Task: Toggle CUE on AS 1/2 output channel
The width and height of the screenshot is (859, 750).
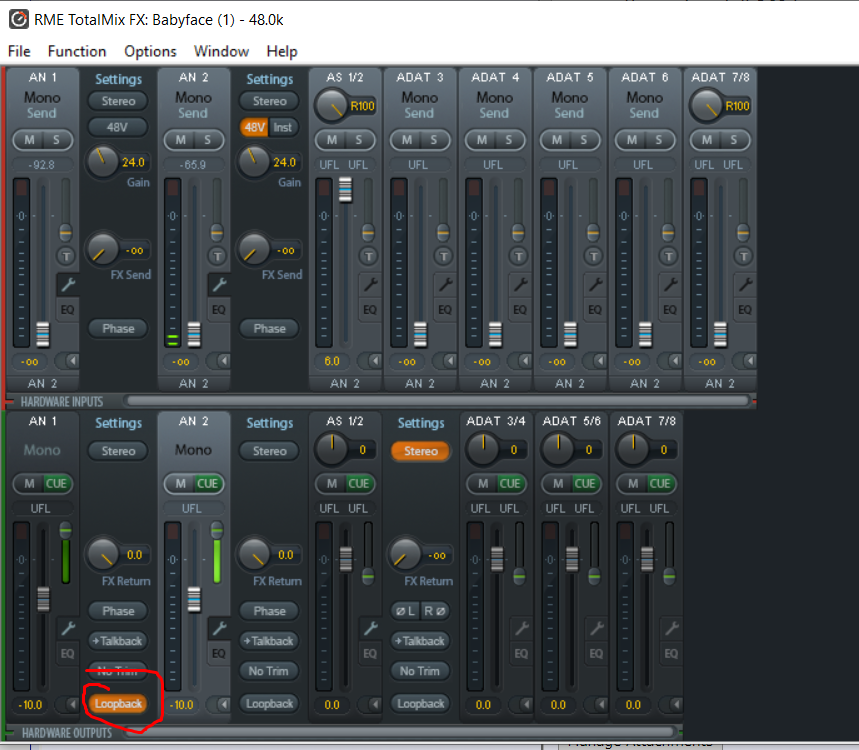Action: pyautogui.click(x=359, y=484)
